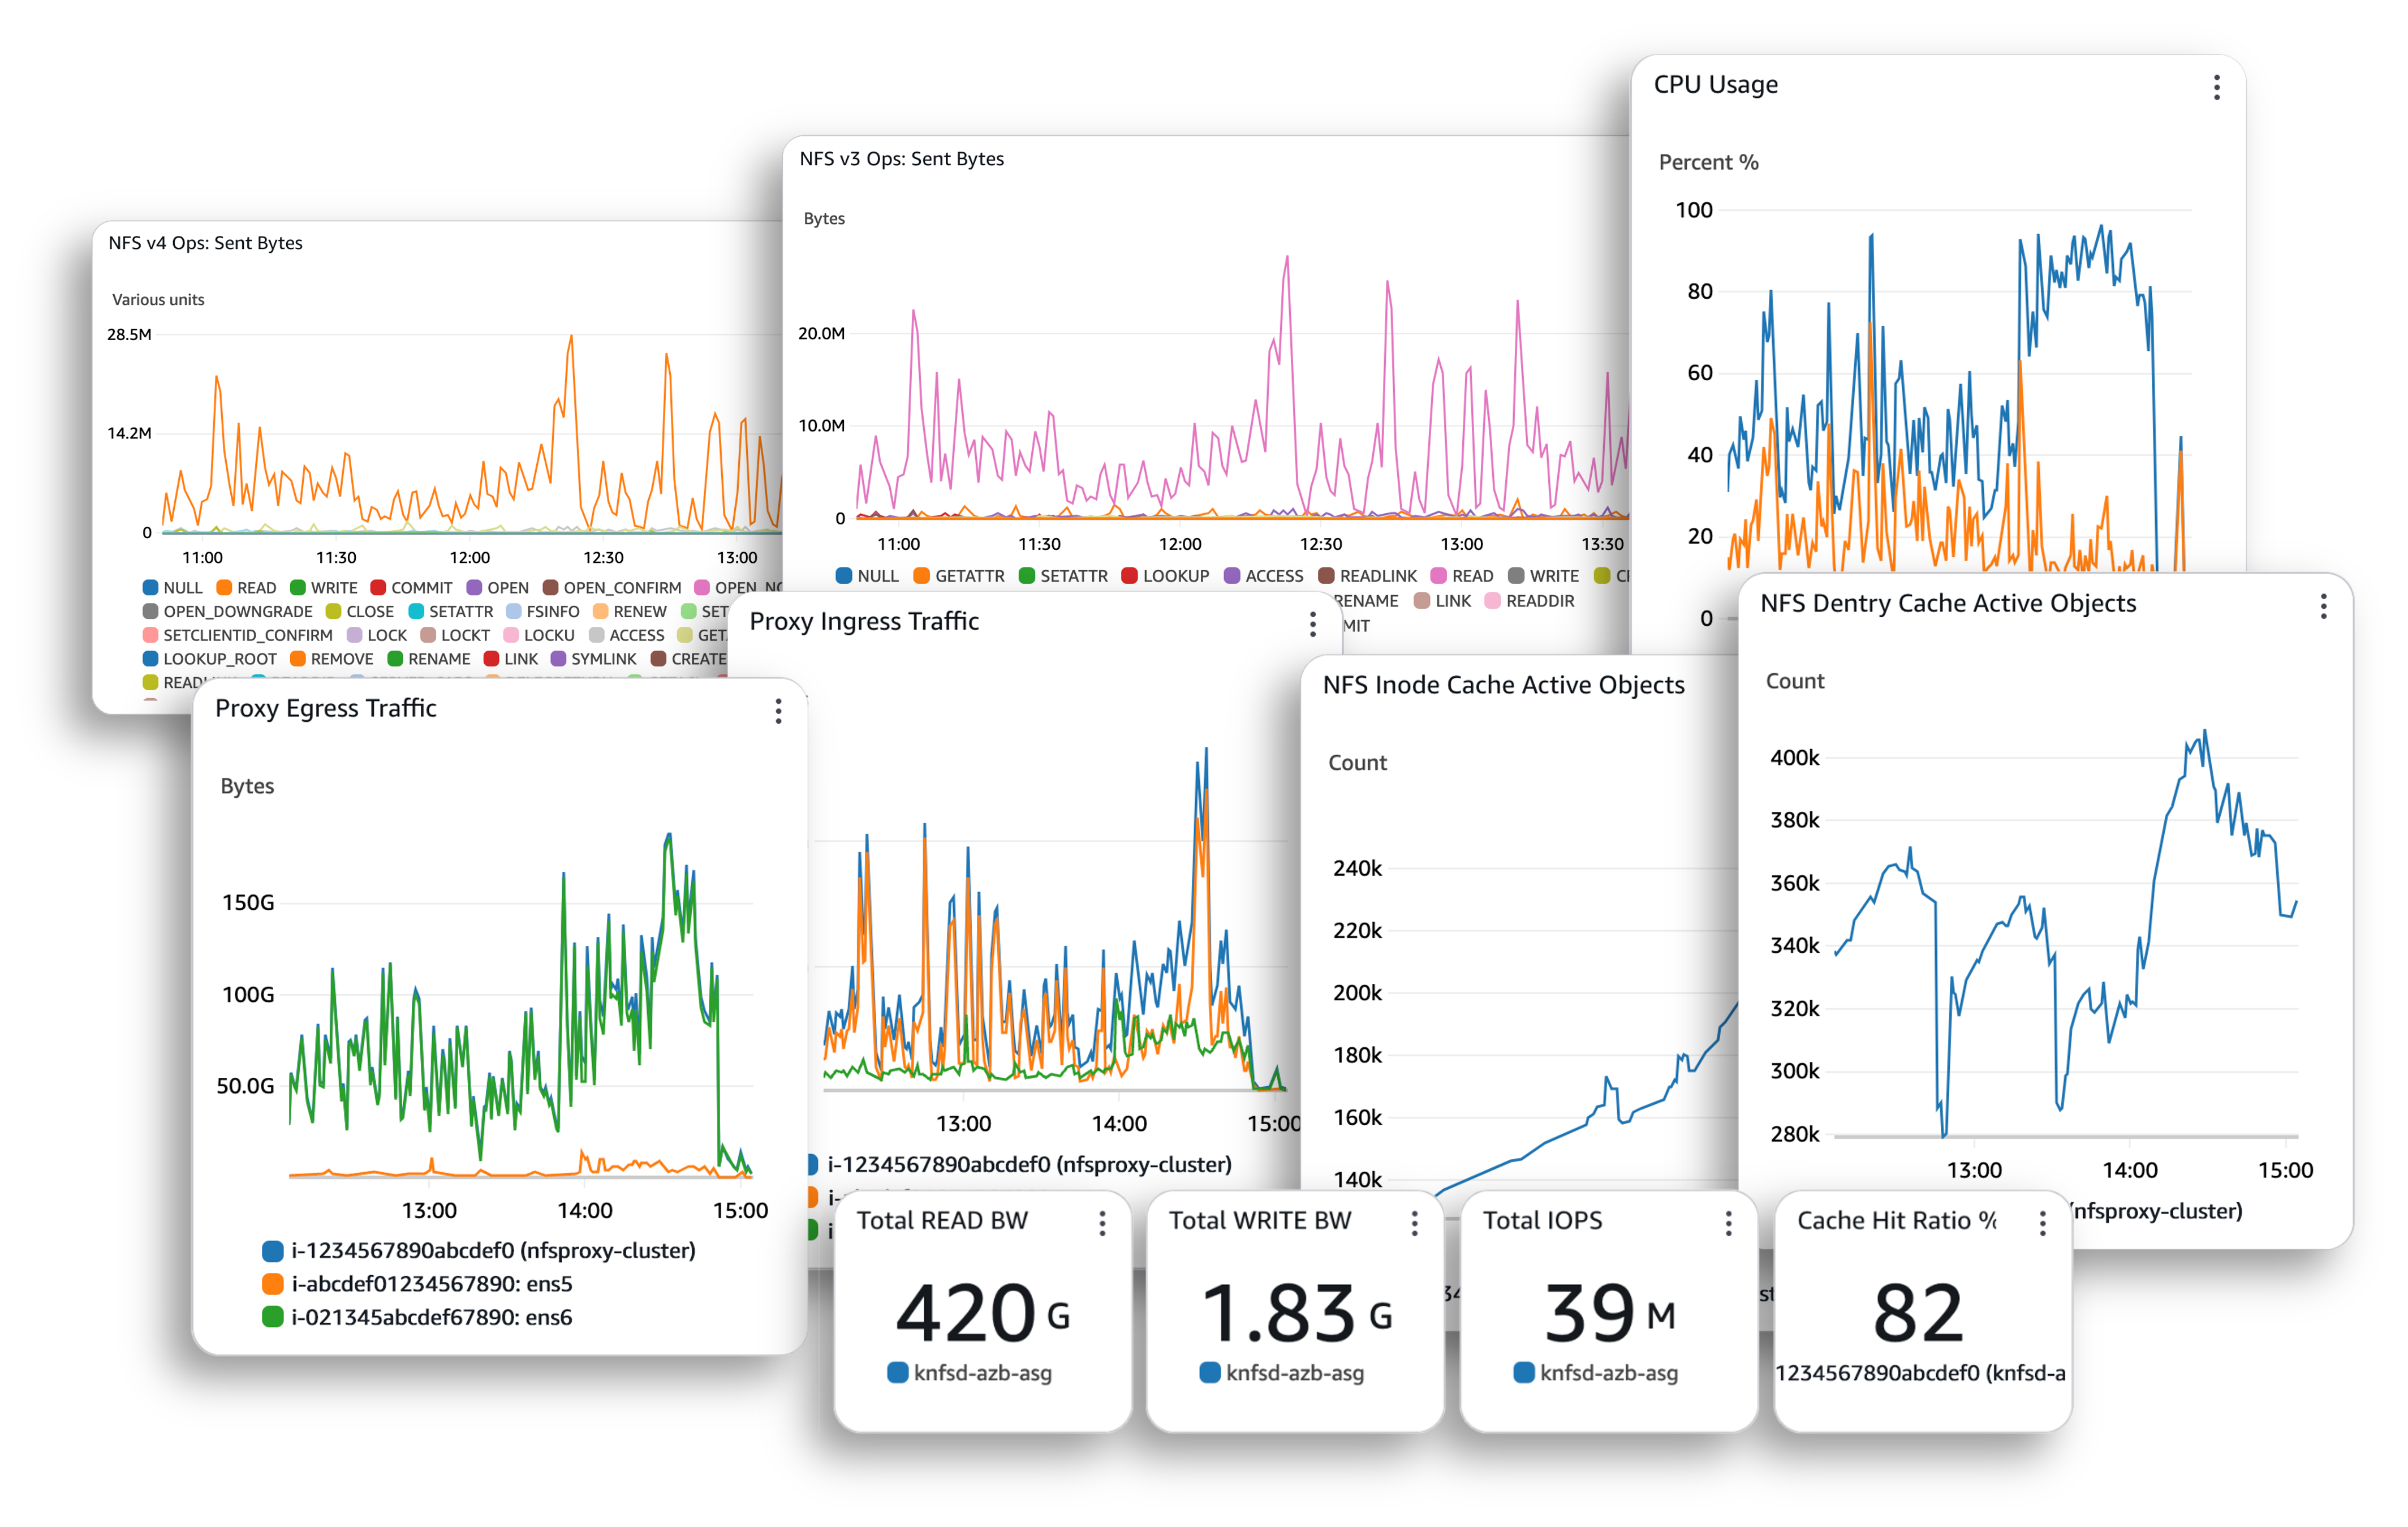Select LOOKUP_ROOT legend entry in NFS v4 chart

click(x=210, y=659)
